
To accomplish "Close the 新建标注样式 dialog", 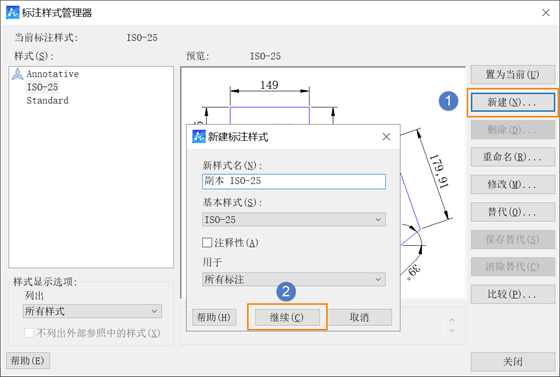I will 386,137.
